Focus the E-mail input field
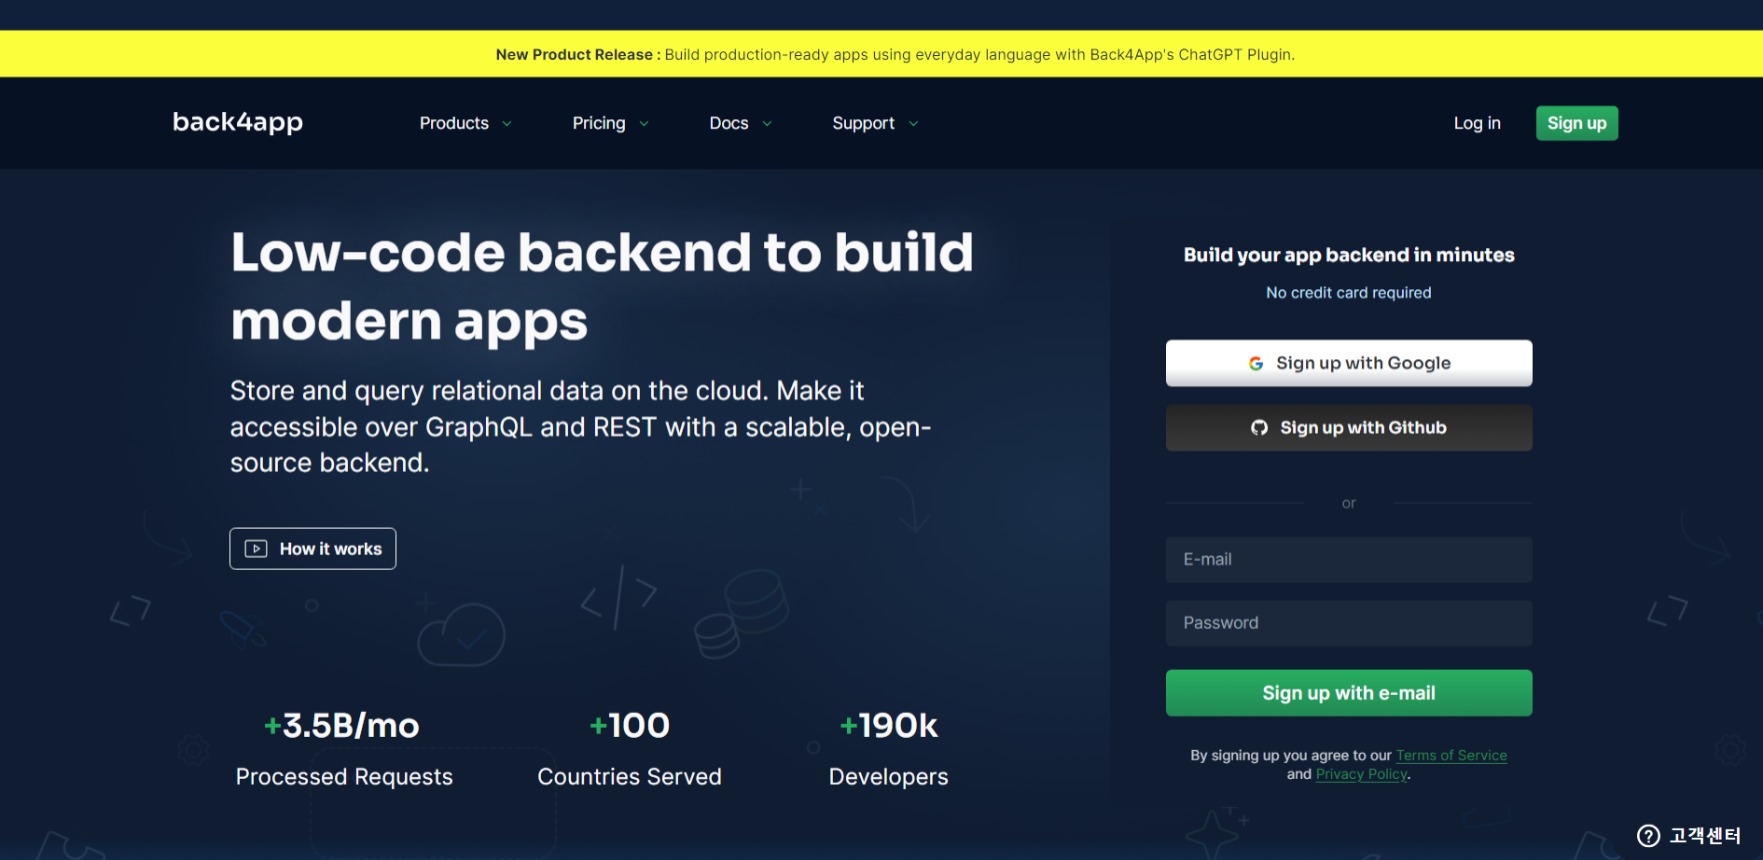This screenshot has width=1763, height=860. tap(1349, 560)
